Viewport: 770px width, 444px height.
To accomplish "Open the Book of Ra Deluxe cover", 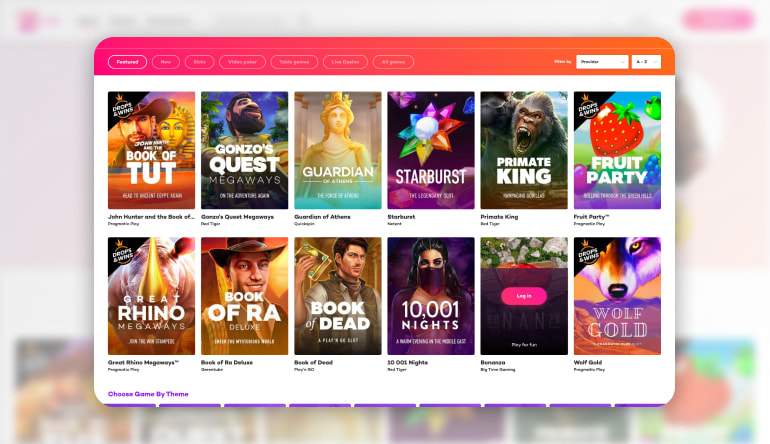I will (245, 296).
